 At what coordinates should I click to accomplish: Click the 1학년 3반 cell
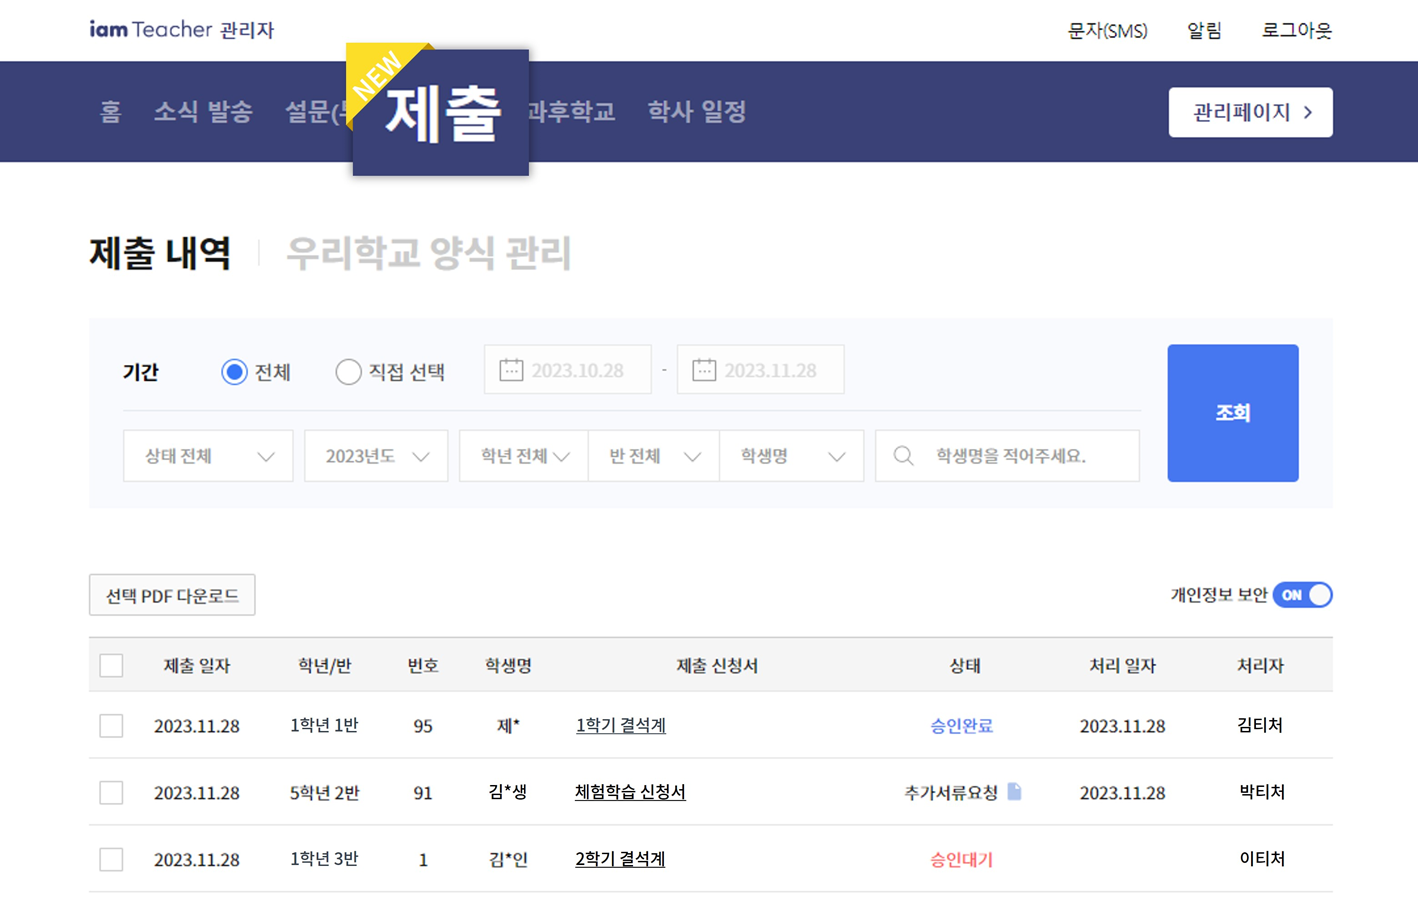tap(324, 859)
